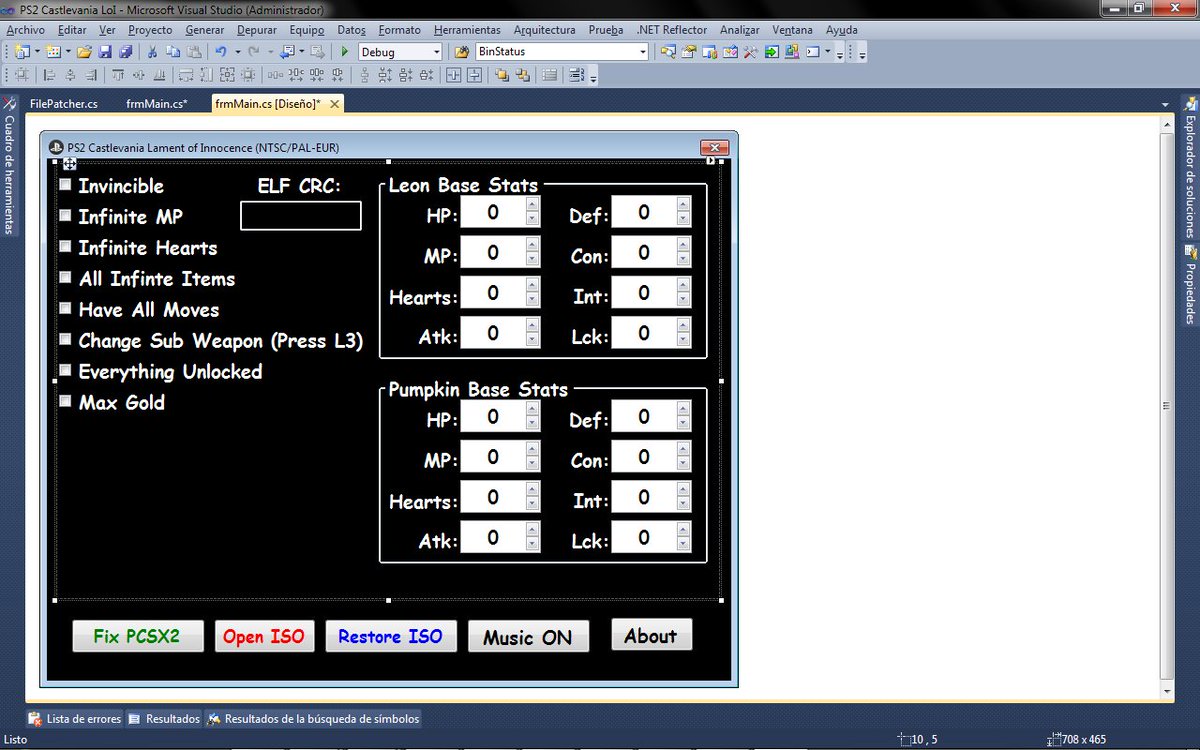Open the dropdown arrow beside Command Window icon
This screenshot has height=750, width=1200.
[828, 51]
